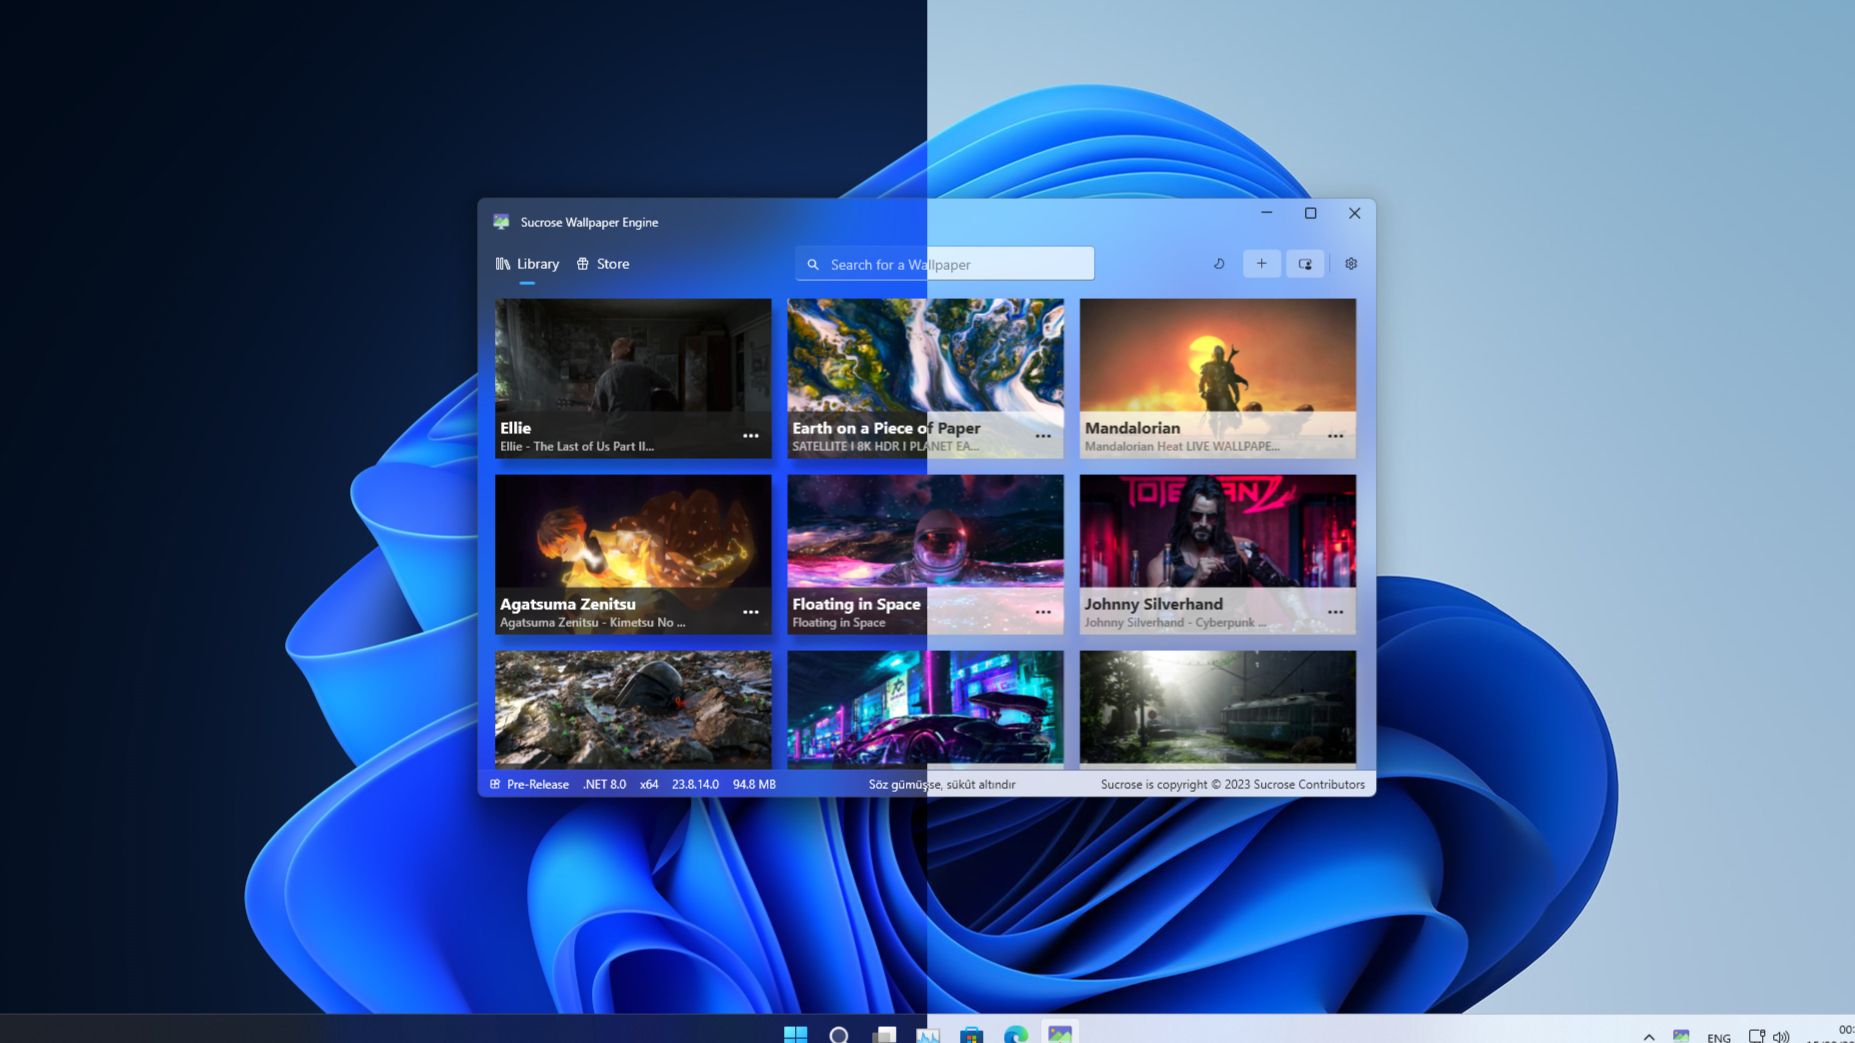Open Microsoft Edge from the taskbar
This screenshot has width=1855, height=1043.
coord(1015,1034)
